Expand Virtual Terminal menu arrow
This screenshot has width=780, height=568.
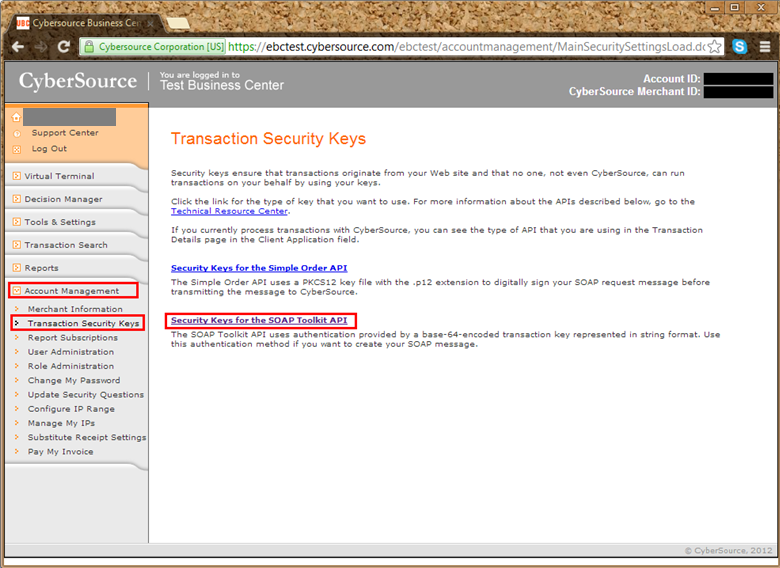click(x=16, y=176)
